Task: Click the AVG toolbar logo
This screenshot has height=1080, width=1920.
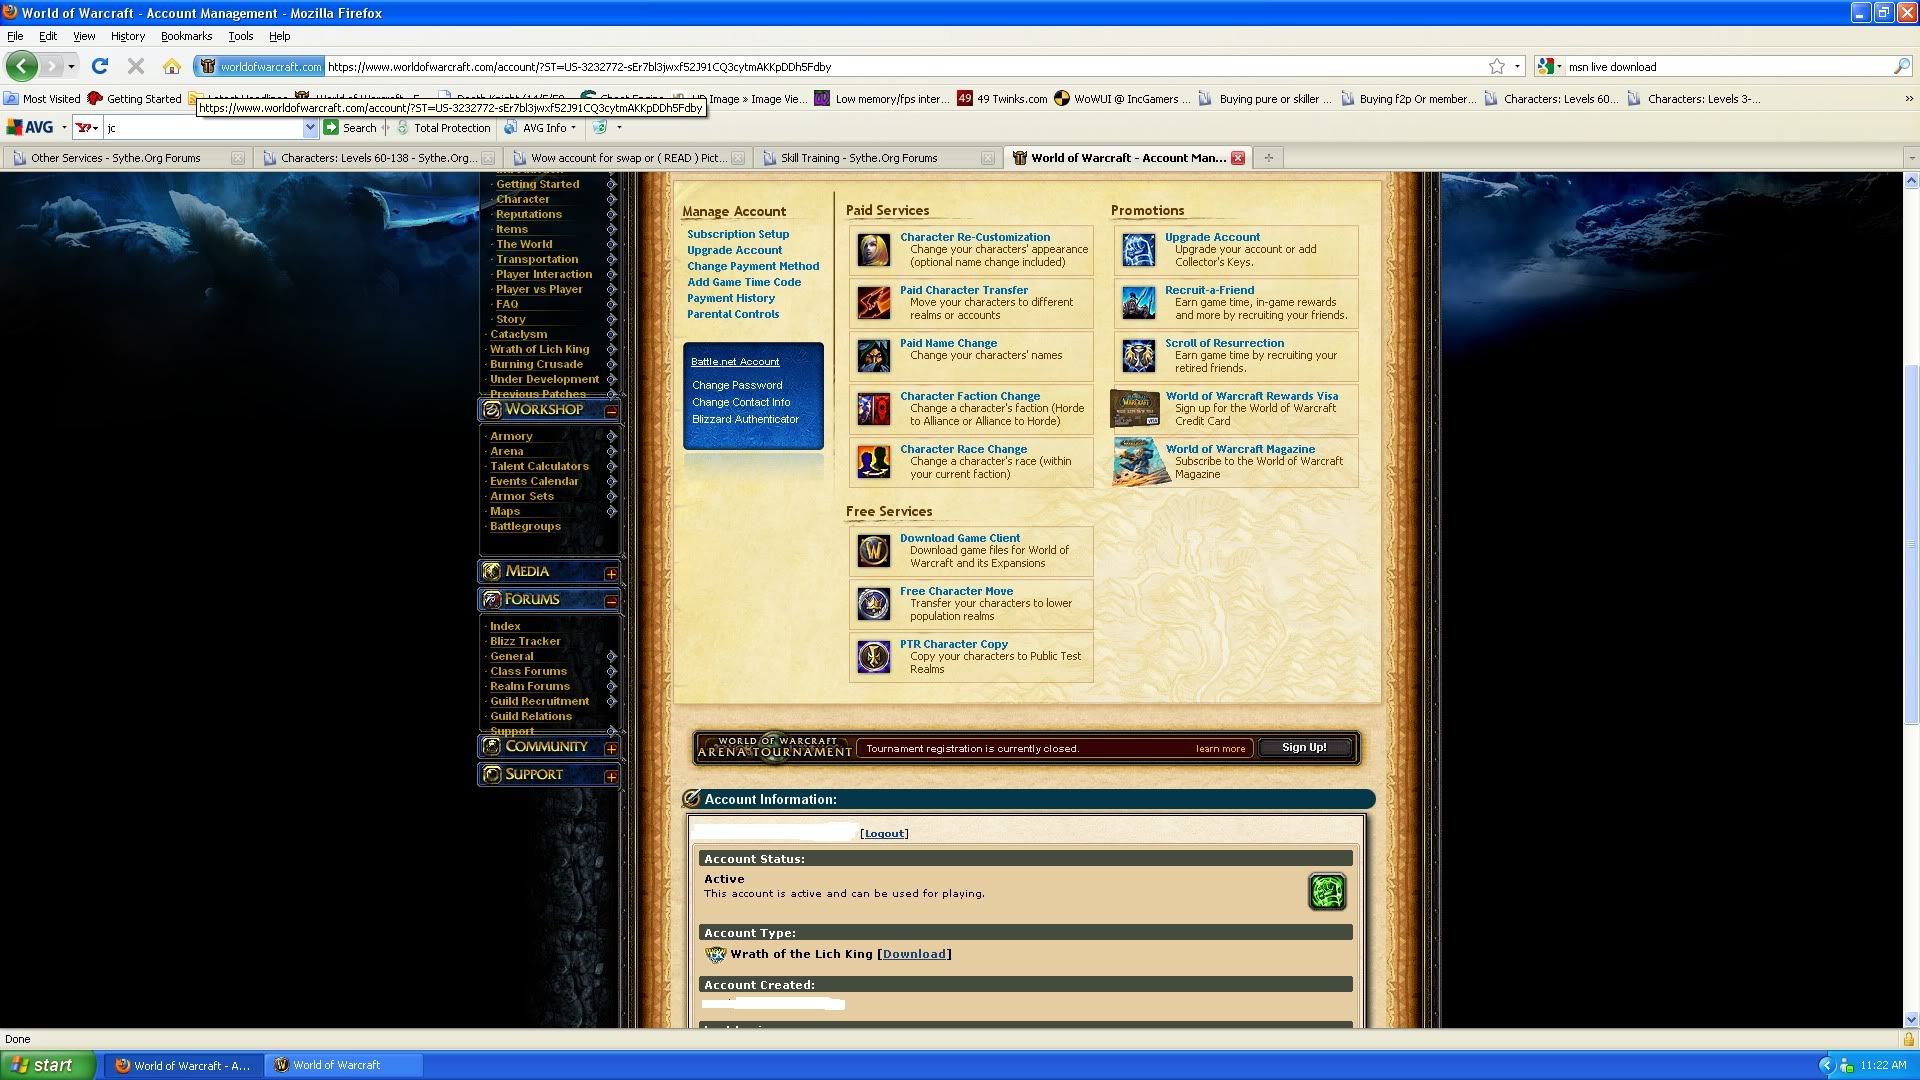Action: click(30, 128)
